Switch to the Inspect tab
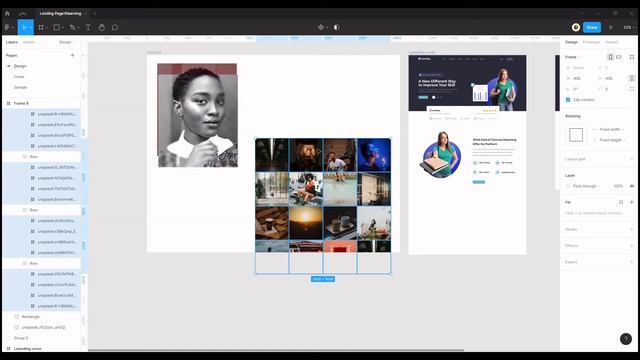 [x=611, y=42]
